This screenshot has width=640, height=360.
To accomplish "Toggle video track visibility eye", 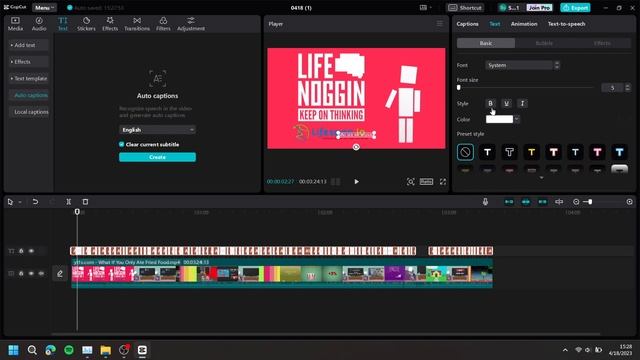I will point(31,273).
